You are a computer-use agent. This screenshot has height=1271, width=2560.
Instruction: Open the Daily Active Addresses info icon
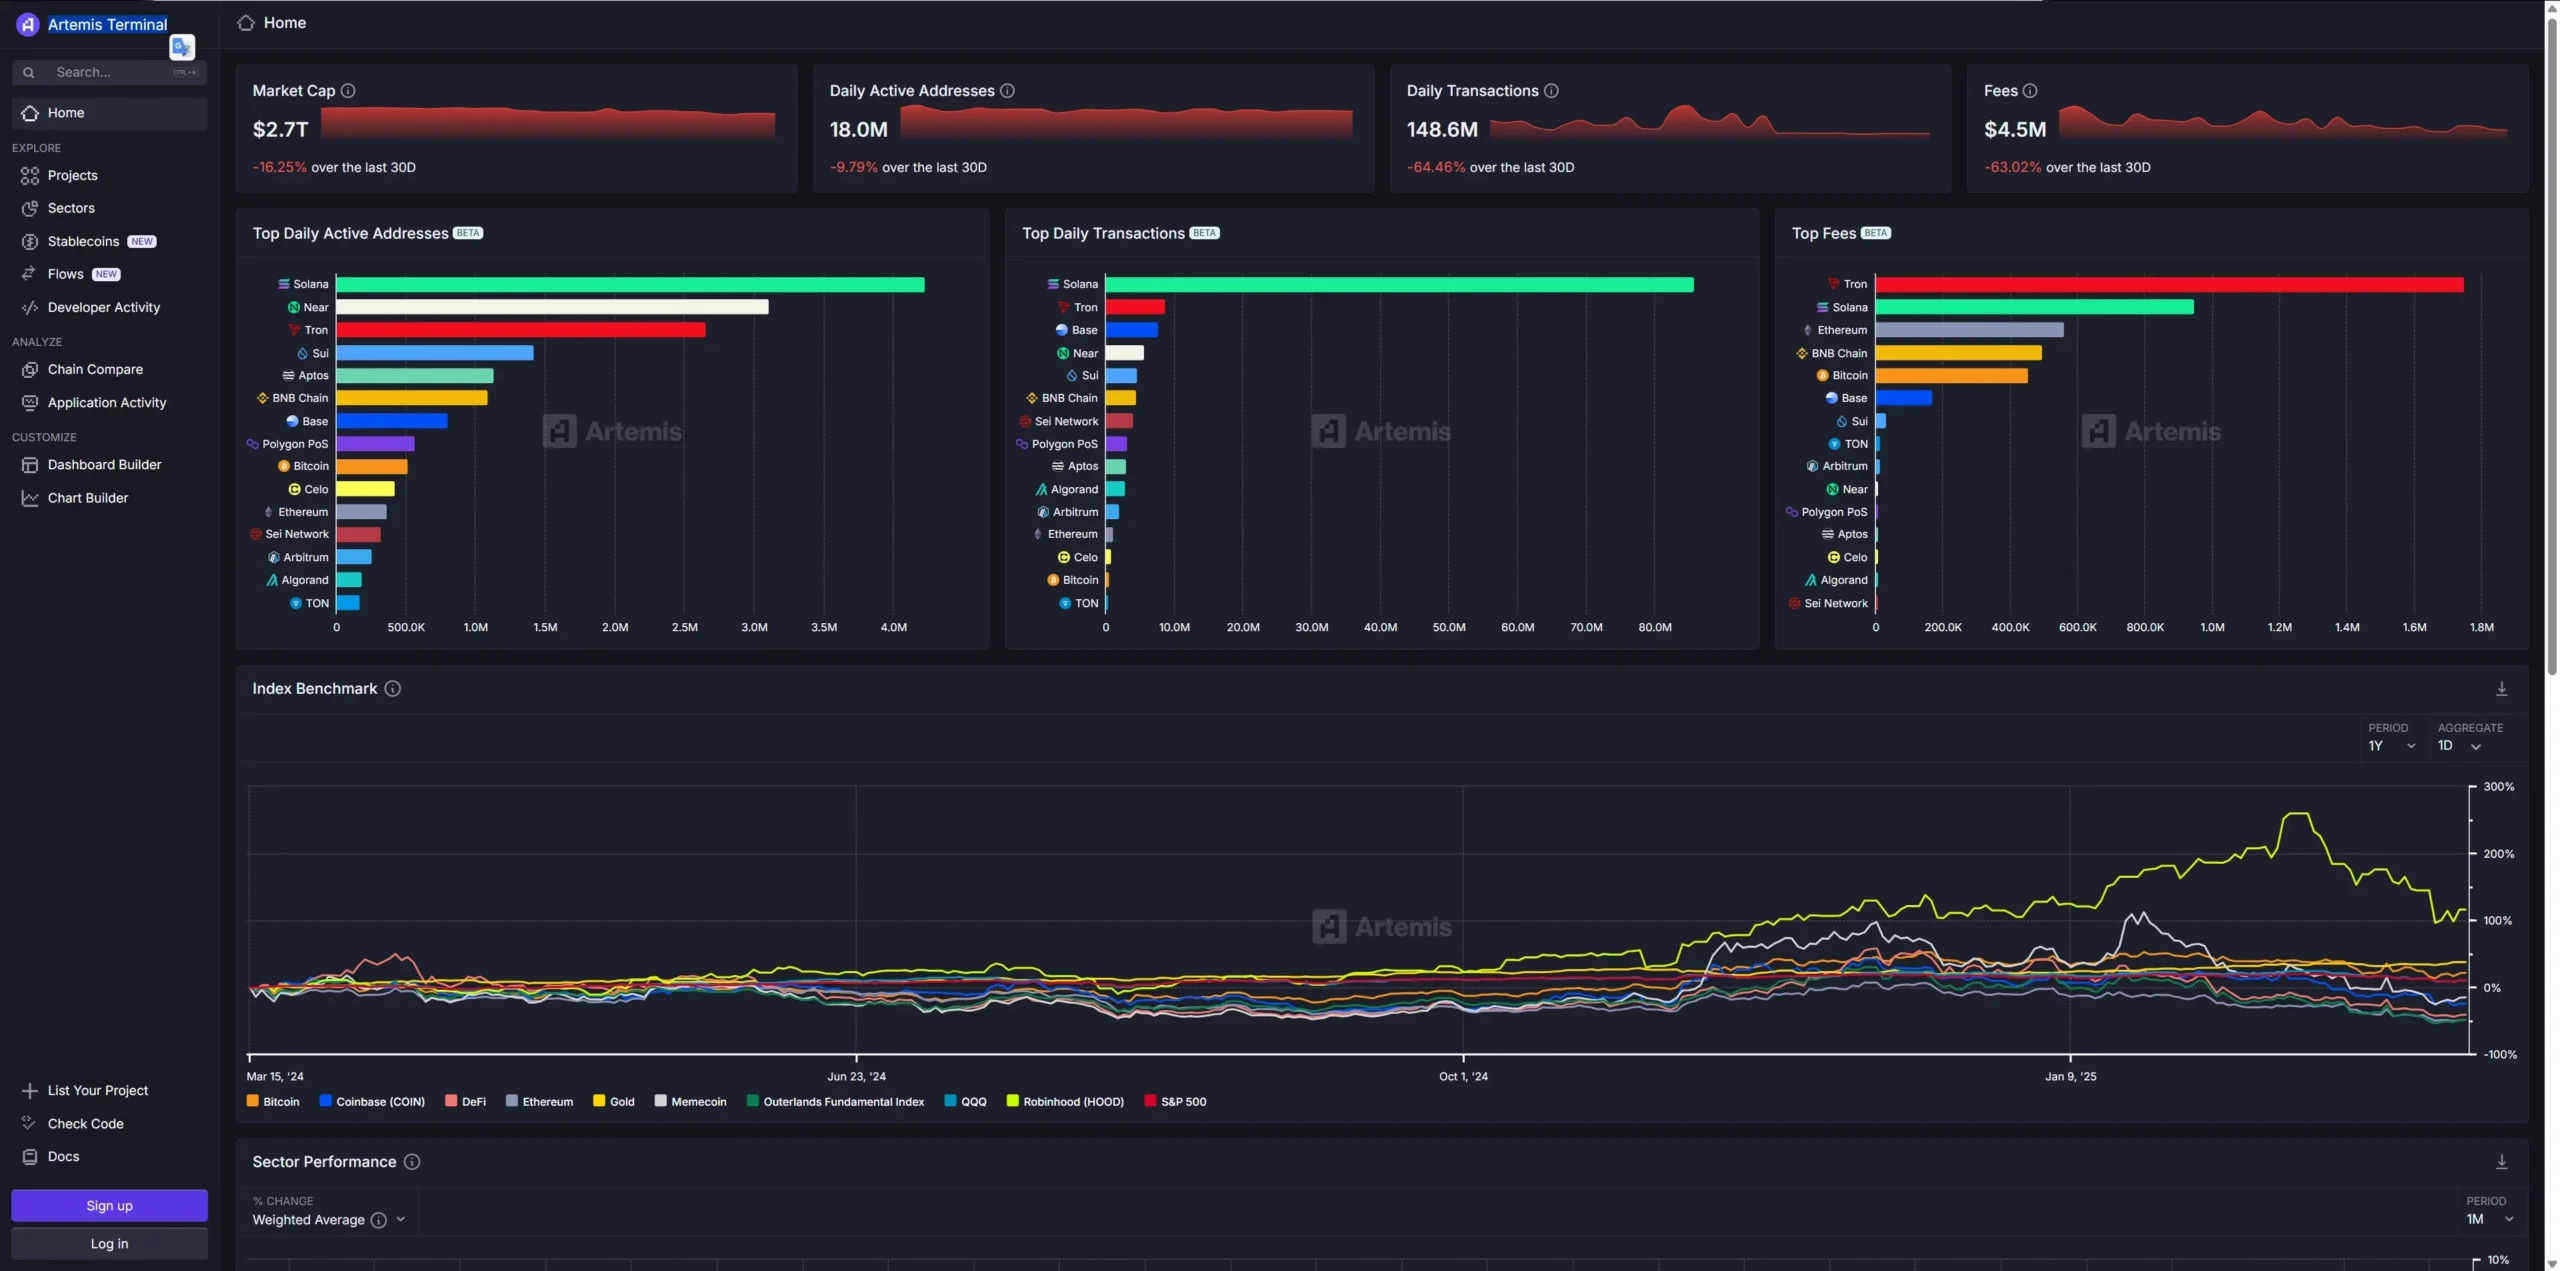1008,90
